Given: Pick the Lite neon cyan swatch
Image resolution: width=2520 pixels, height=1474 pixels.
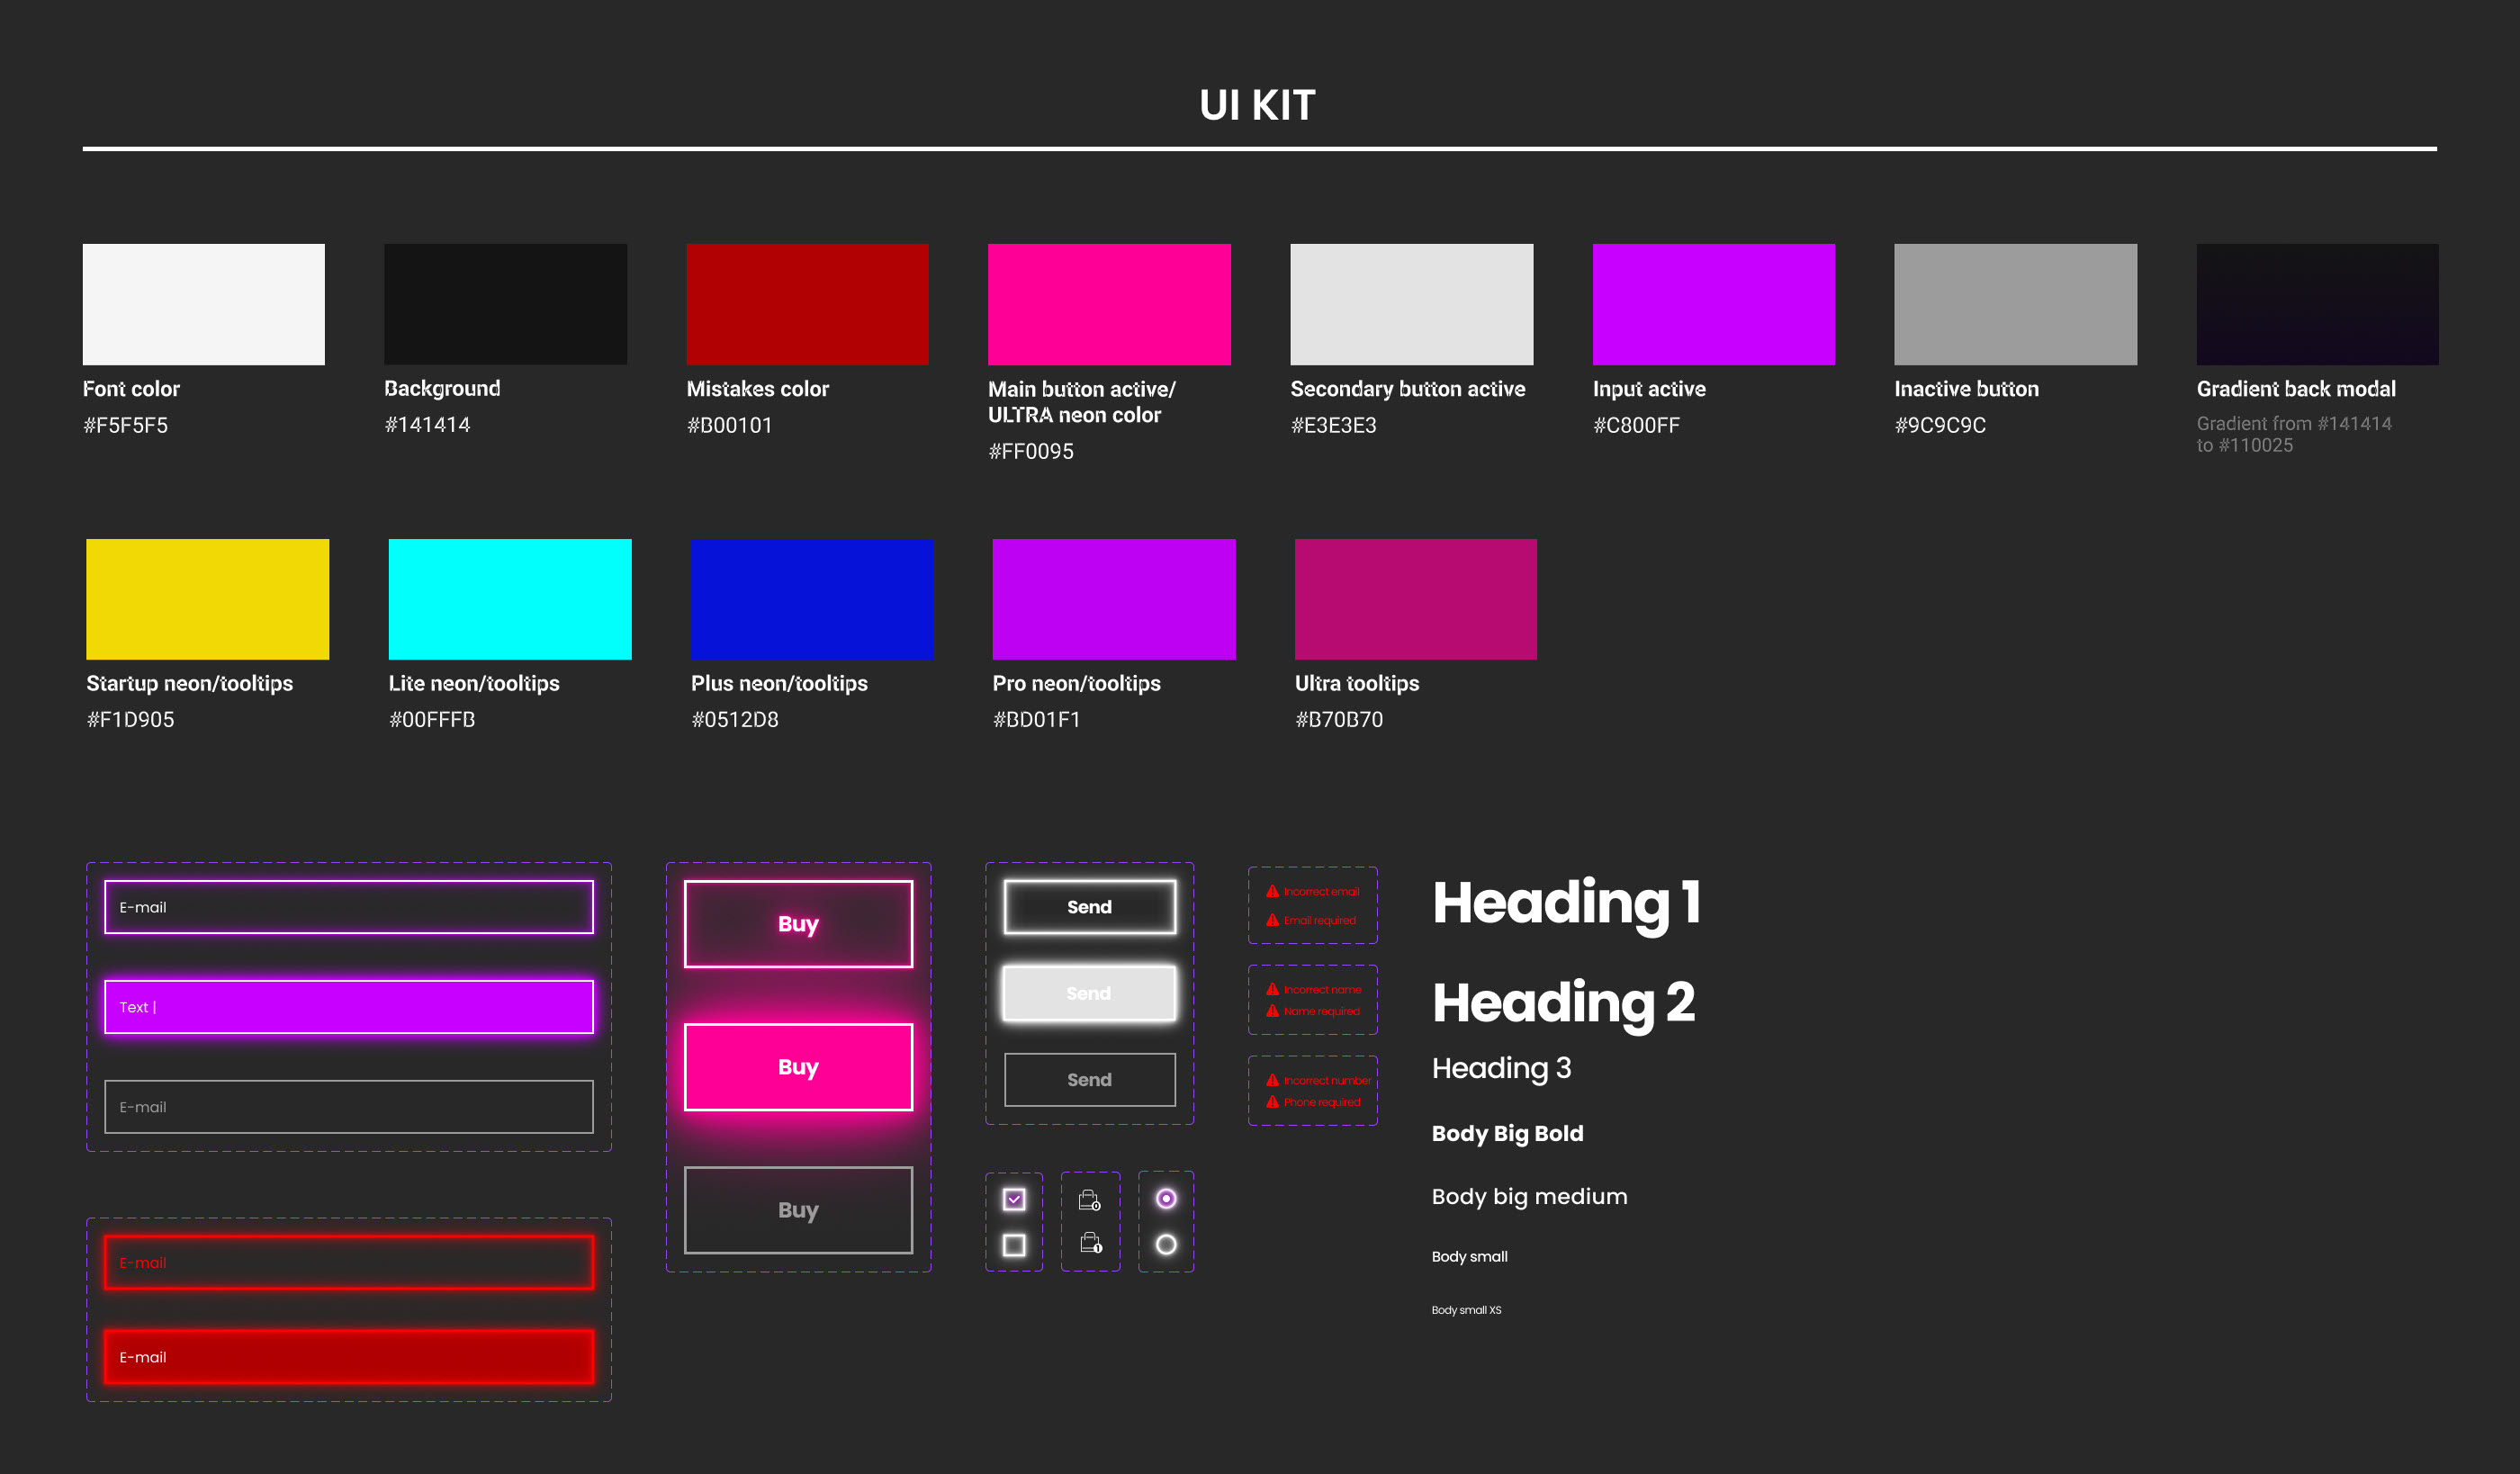Looking at the screenshot, I should [x=510, y=599].
